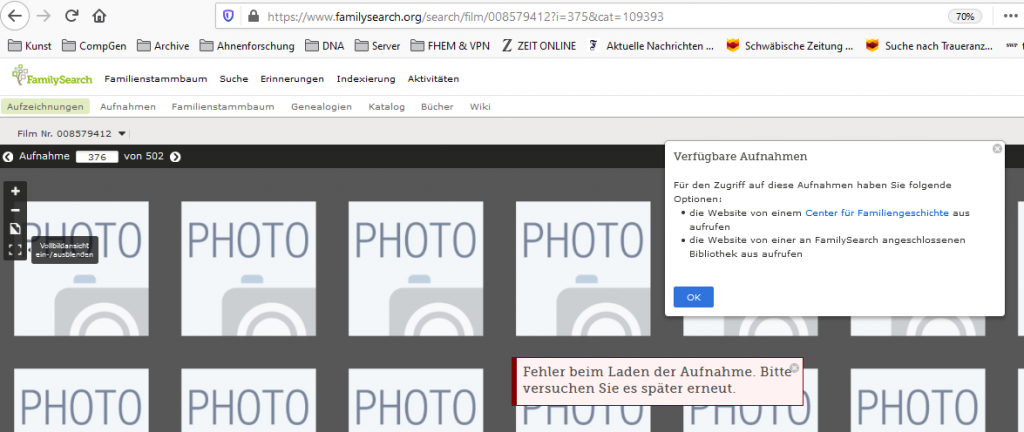Open the ZEIT ONLINE bookmark
Screen dimensions: 1024x432
coord(539,46)
